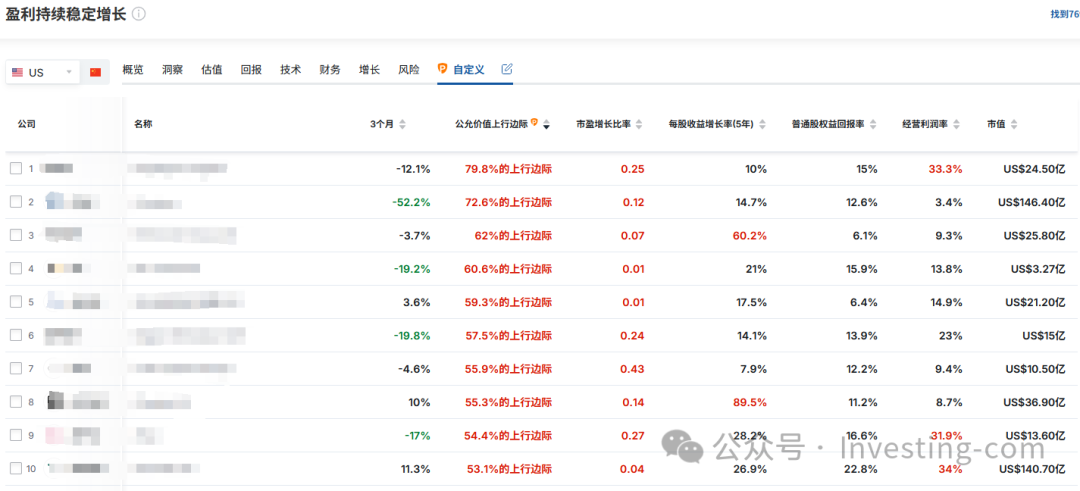Sort by 3个月 column arrows
The width and height of the screenshot is (1080, 491).
[402, 125]
